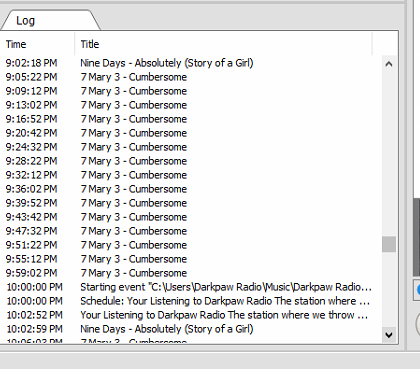Select the 9:02:18 PM Nine Days entry

[191, 63]
